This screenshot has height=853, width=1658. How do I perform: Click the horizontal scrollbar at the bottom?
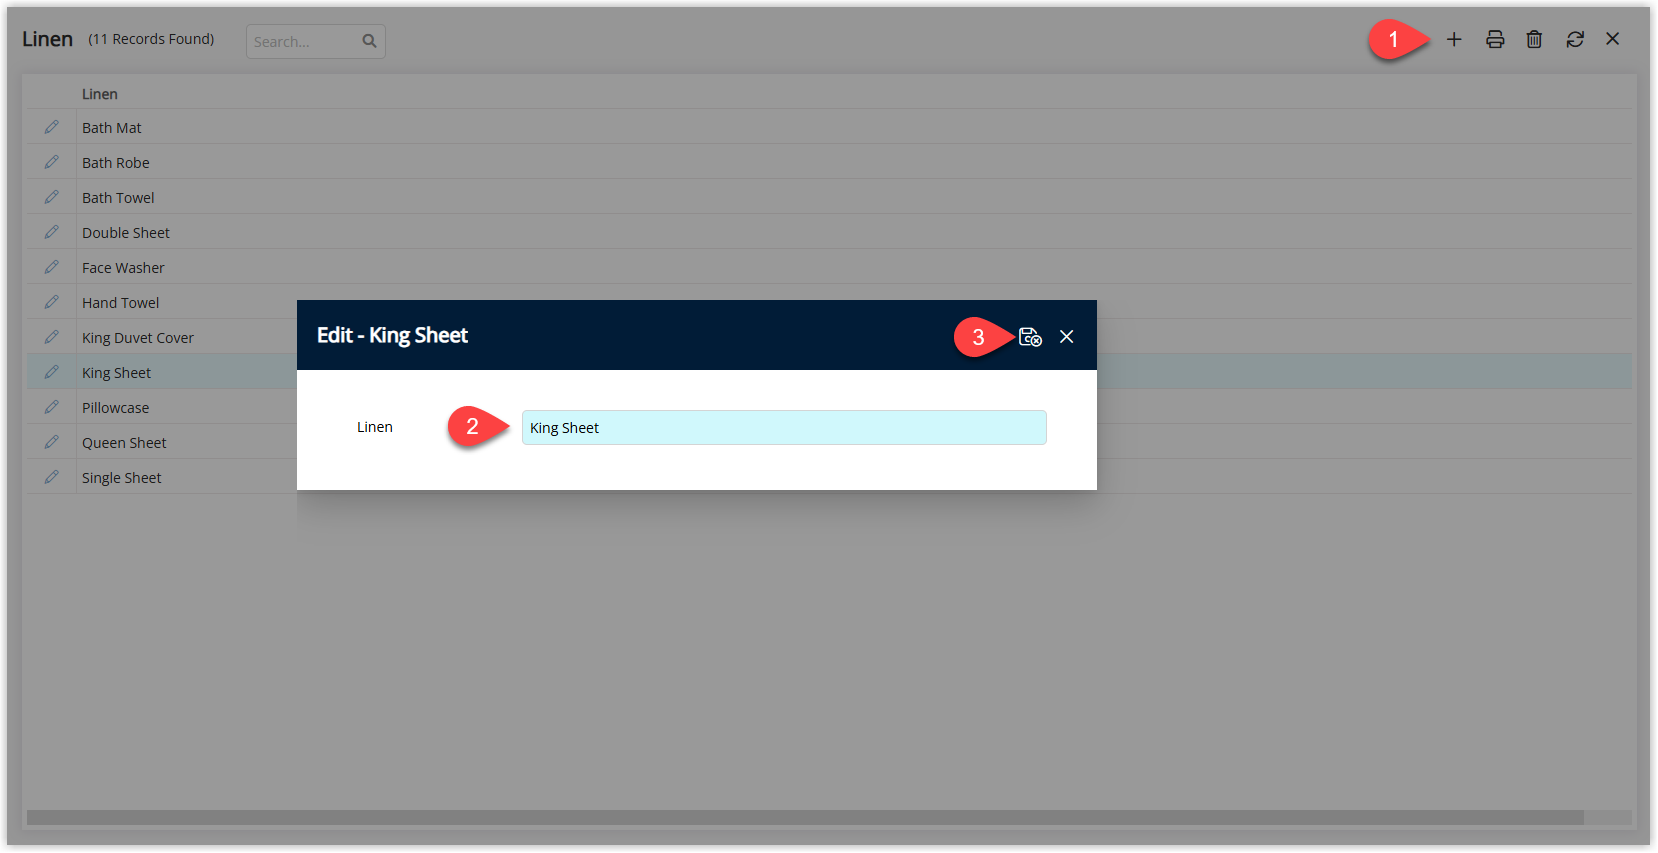click(805, 818)
